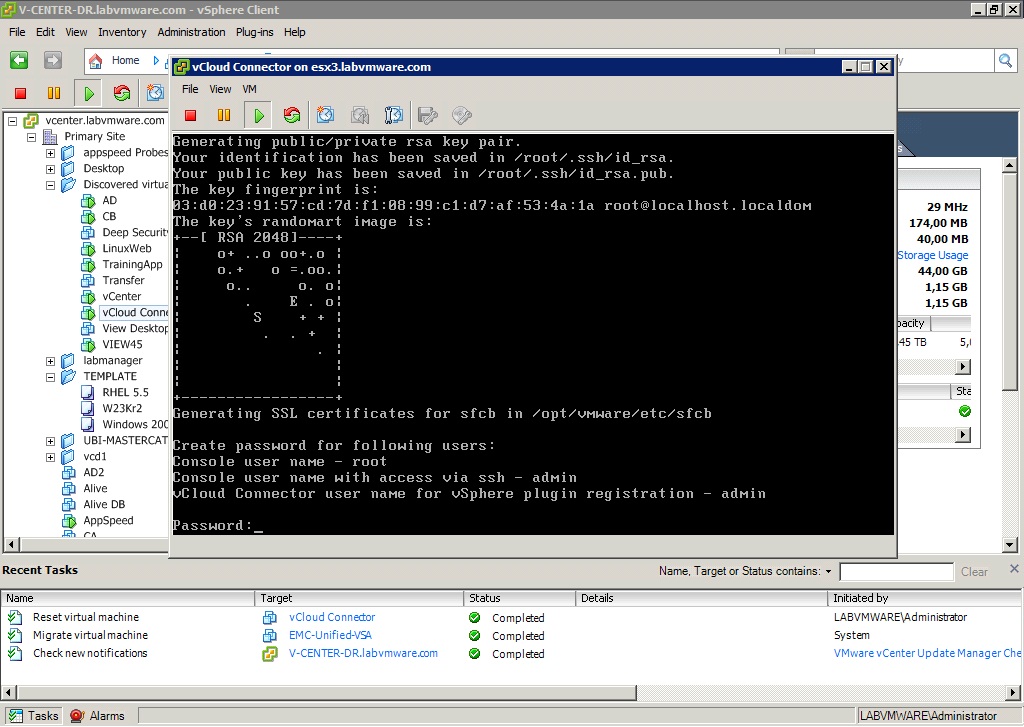Select the LinuxWeb virtual machine

coord(127,249)
